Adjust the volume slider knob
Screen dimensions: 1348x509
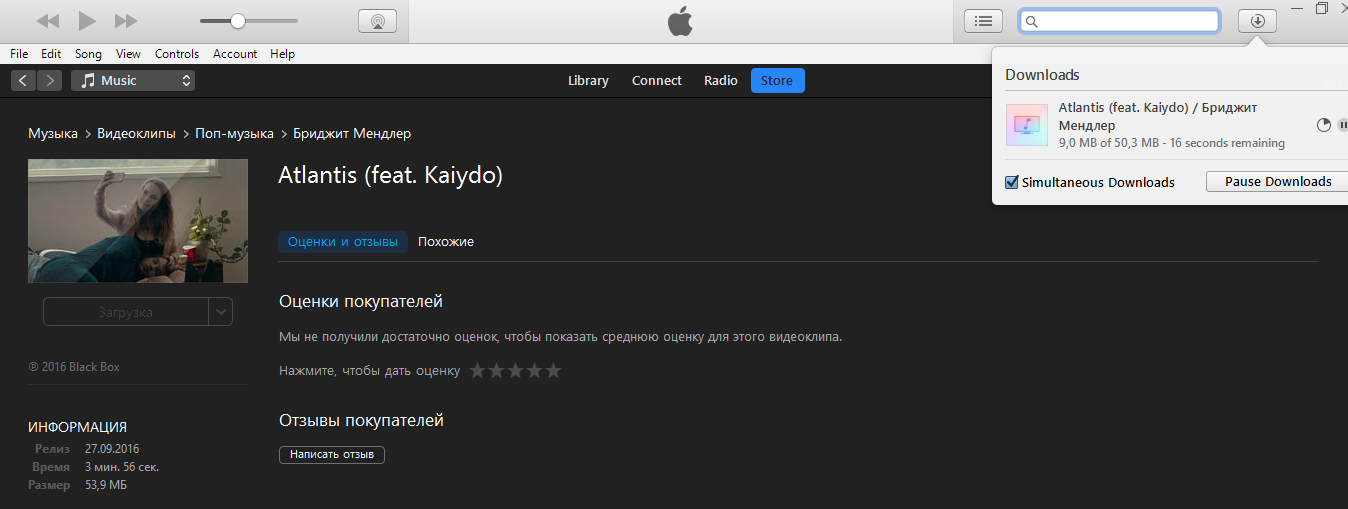[x=238, y=21]
